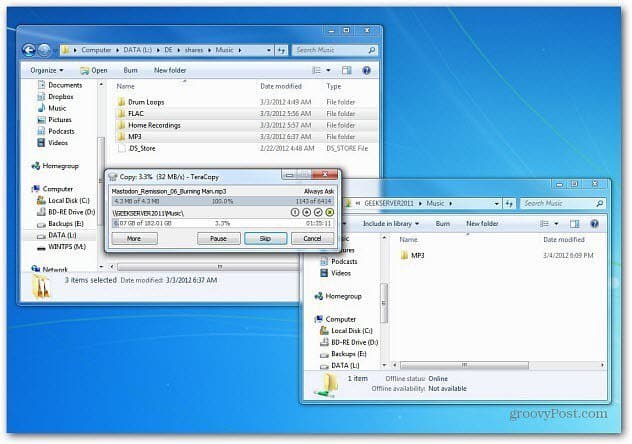Screen dimensions: 632x444
Task: Refresh the GEEKSERVER2011 Music window
Action: click(x=509, y=203)
